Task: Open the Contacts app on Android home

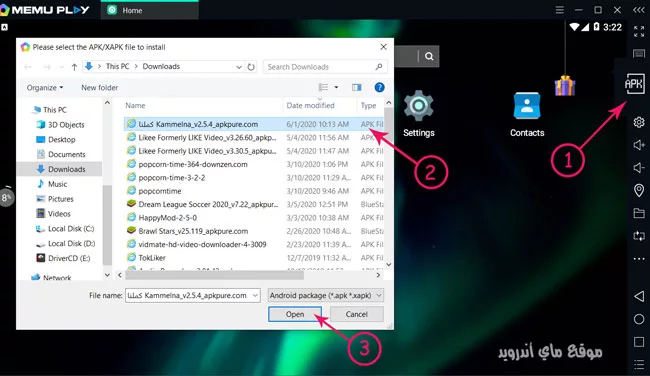Action: [527, 115]
